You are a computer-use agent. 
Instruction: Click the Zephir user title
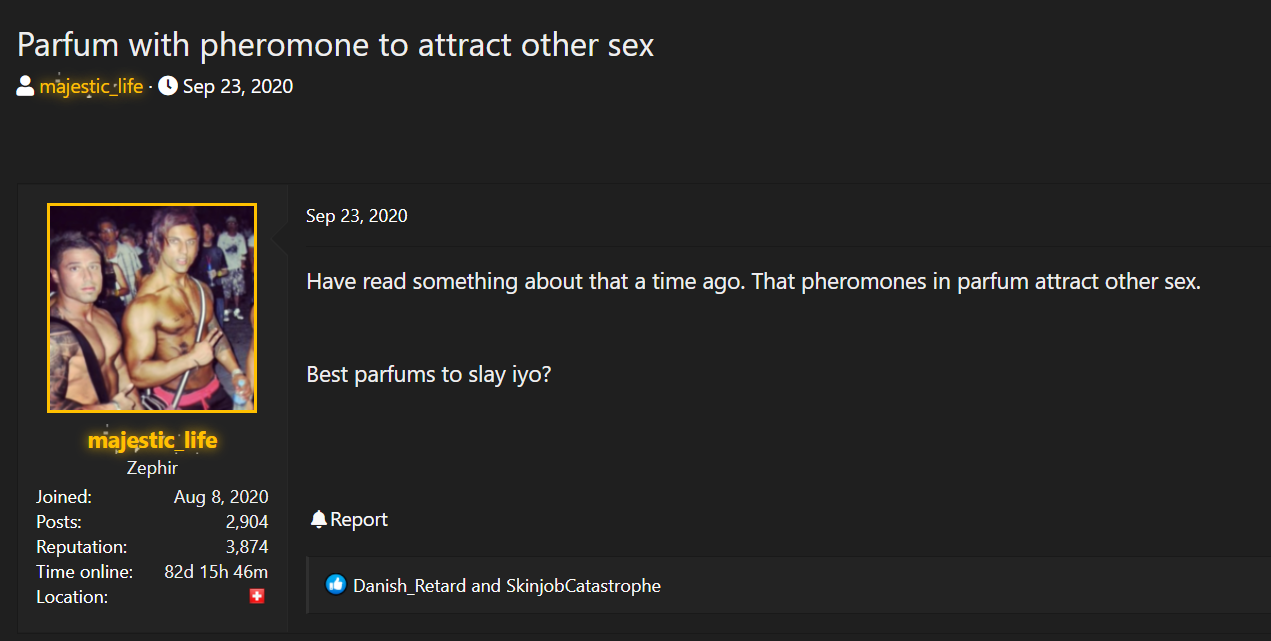click(152, 468)
